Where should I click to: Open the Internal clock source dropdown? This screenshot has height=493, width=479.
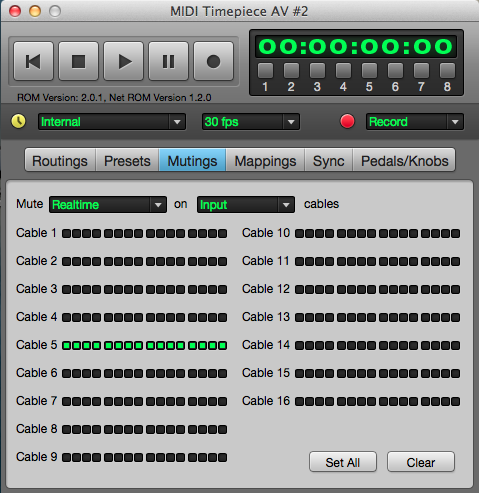coord(112,122)
